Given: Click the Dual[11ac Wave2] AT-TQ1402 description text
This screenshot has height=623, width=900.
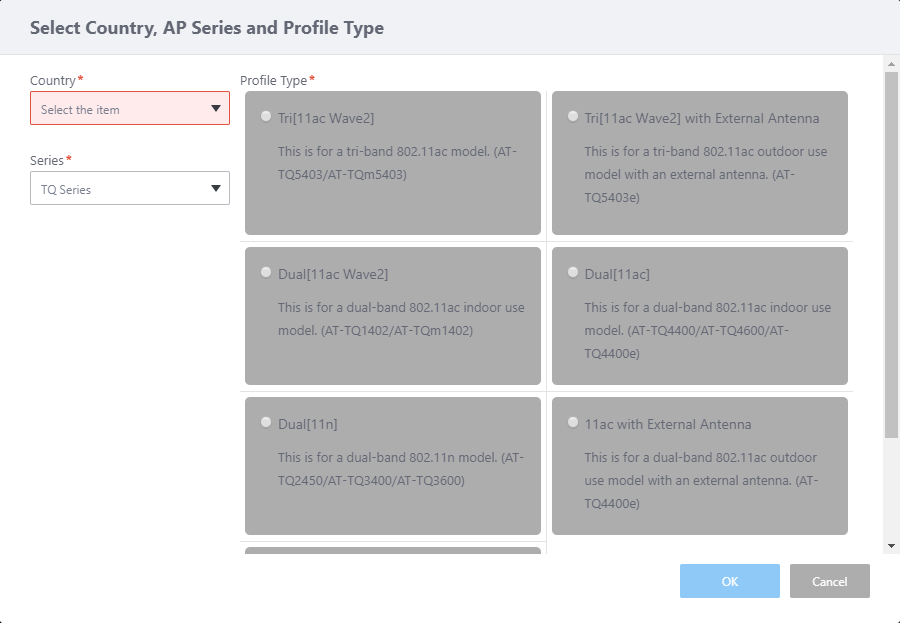Looking at the screenshot, I should [400, 319].
